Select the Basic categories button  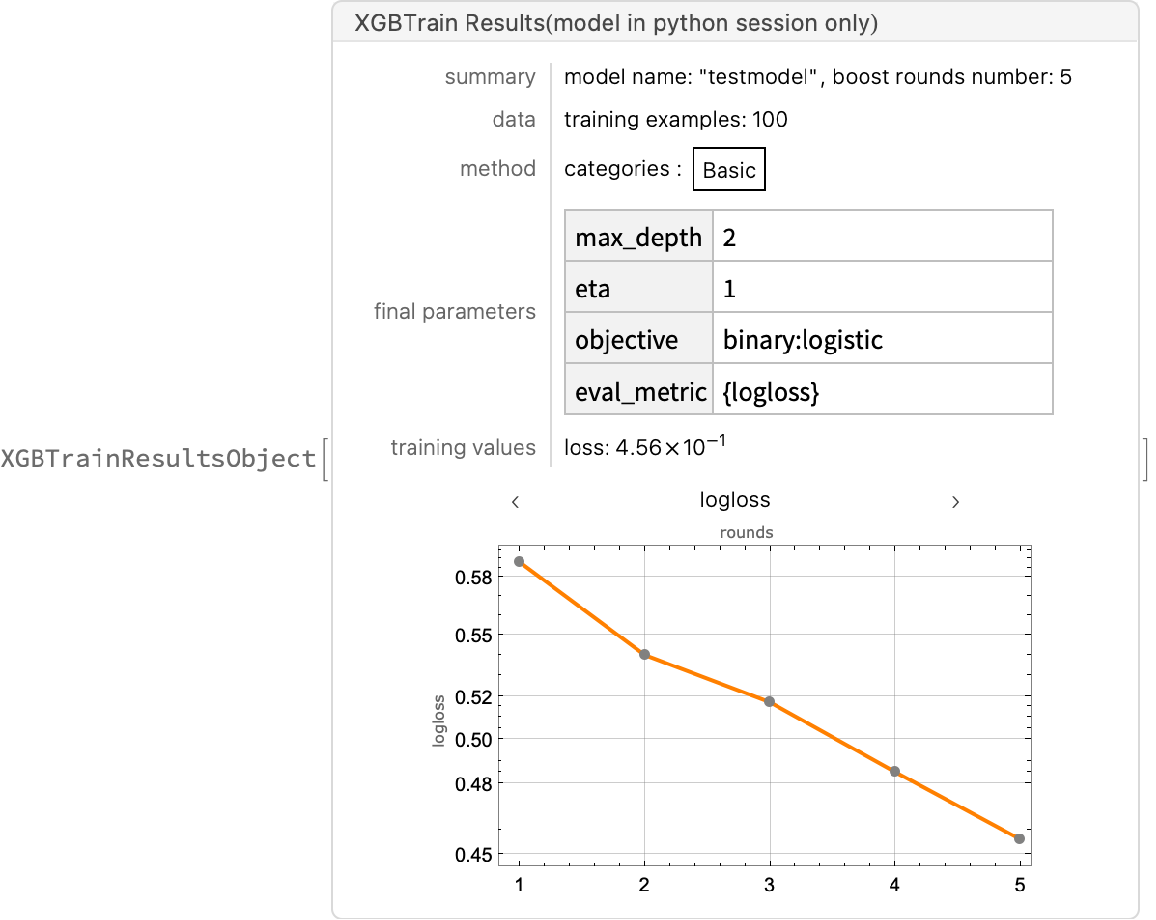click(729, 170)
